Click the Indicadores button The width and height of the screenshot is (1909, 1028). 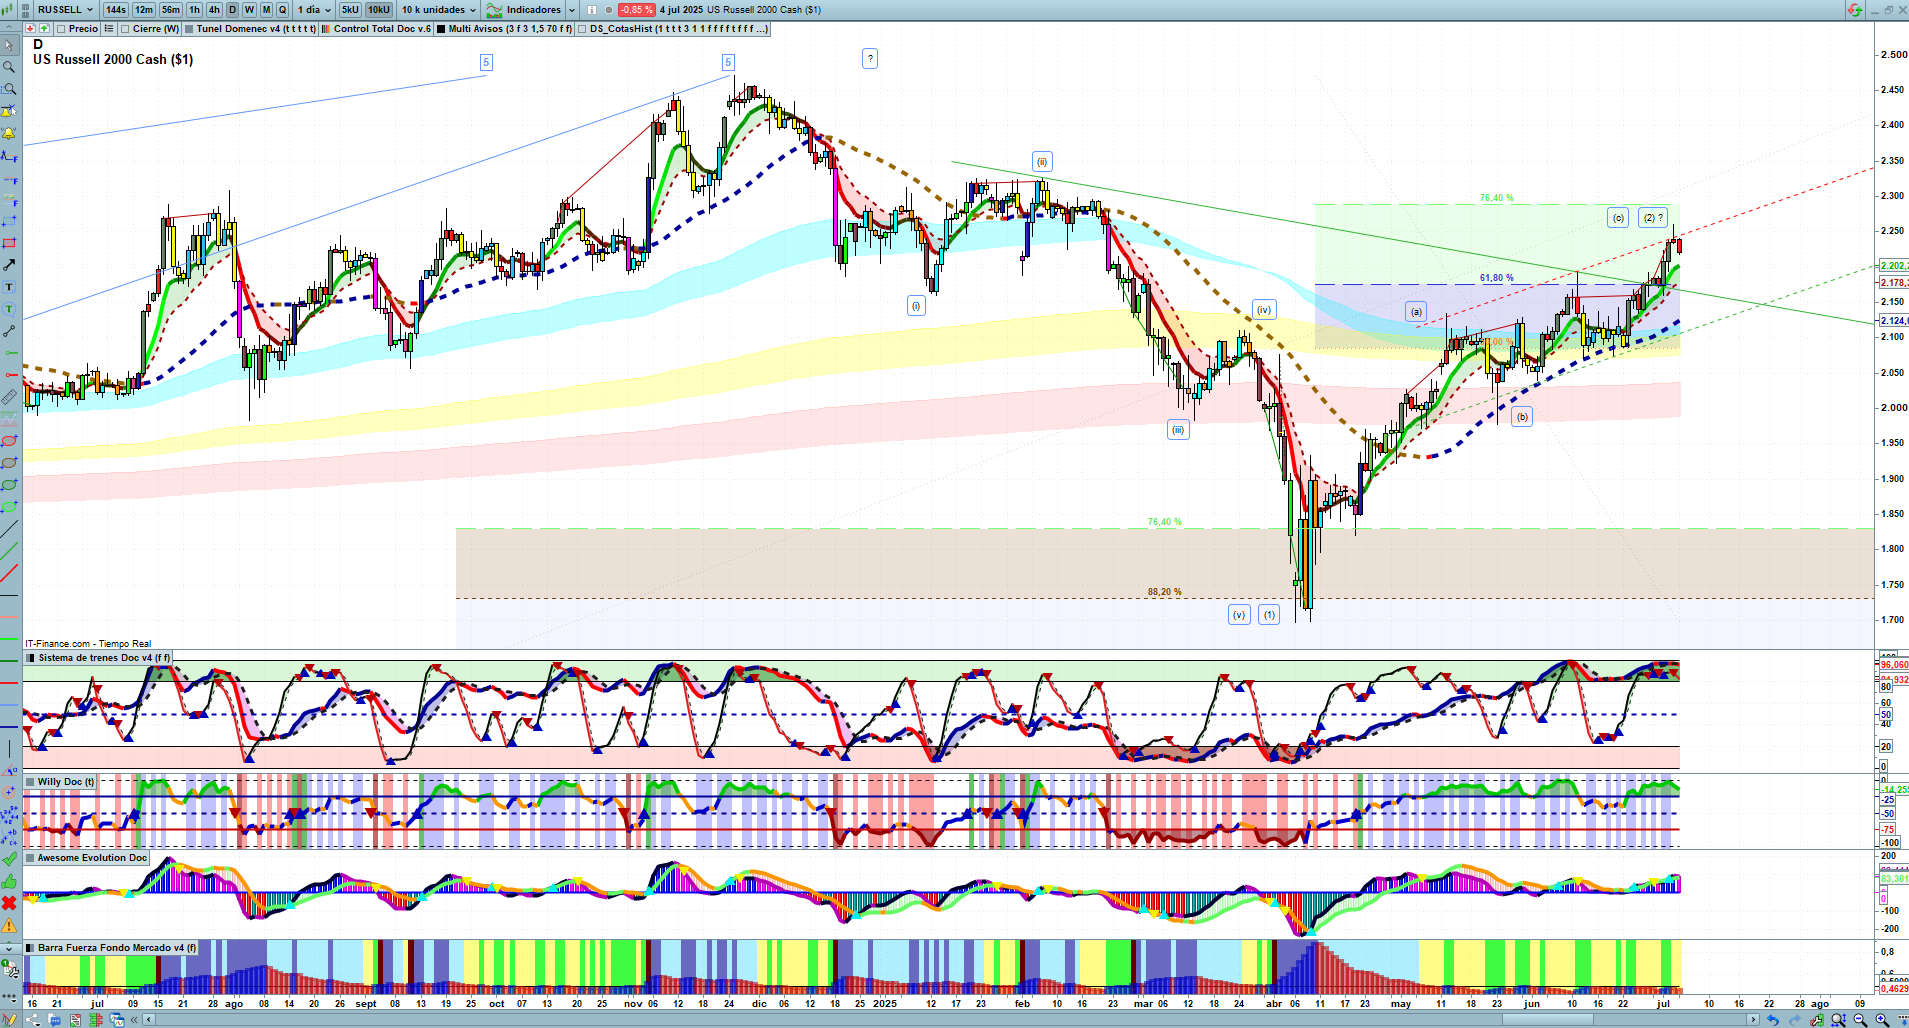point(531,10)
